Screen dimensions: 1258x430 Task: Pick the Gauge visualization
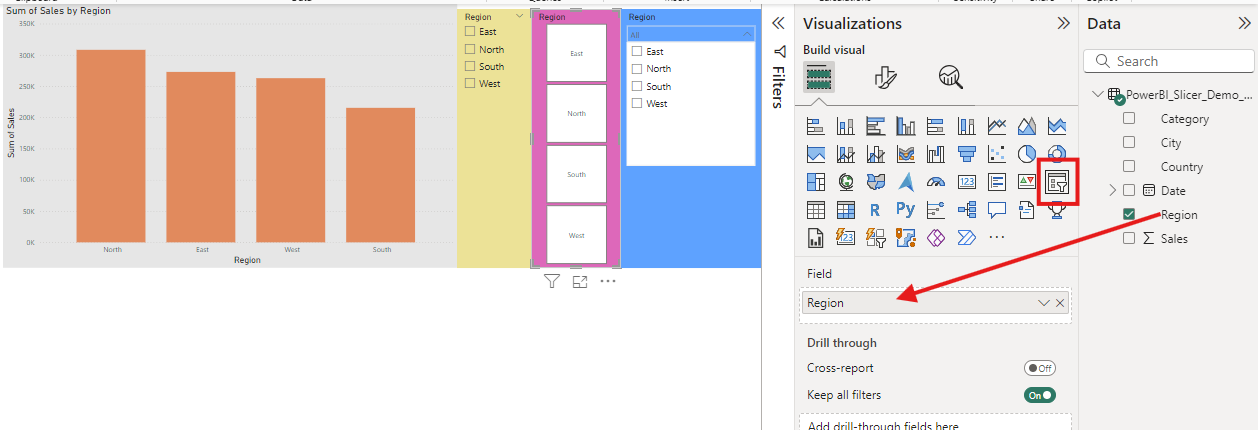pyautogui.click(x=936, y=182)
